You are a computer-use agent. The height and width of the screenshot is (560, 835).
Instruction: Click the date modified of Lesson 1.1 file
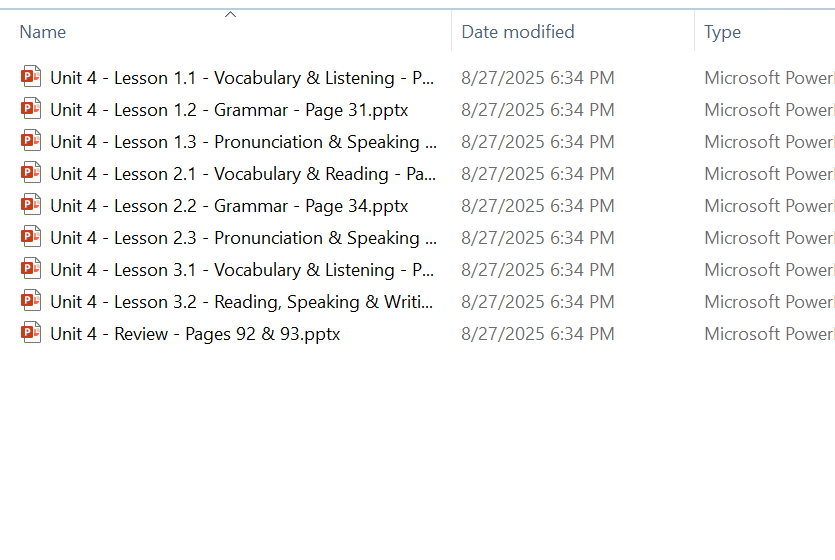pos(537,77)
